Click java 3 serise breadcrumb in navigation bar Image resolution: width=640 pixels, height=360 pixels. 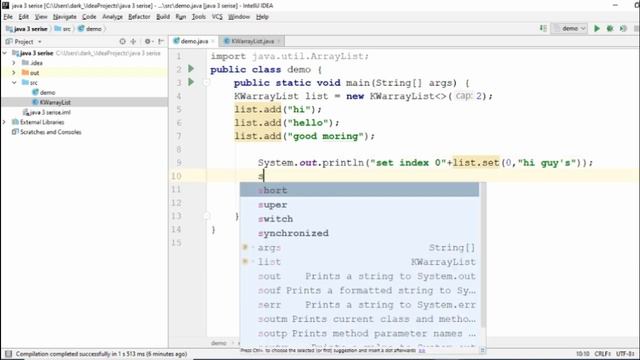(27, 29)
